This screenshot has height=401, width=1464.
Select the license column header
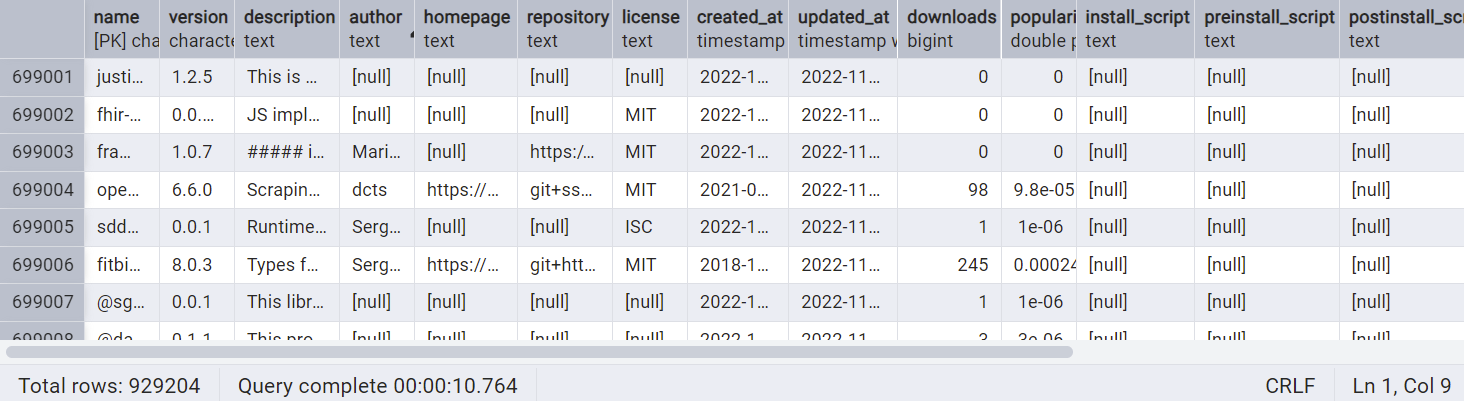650,28
